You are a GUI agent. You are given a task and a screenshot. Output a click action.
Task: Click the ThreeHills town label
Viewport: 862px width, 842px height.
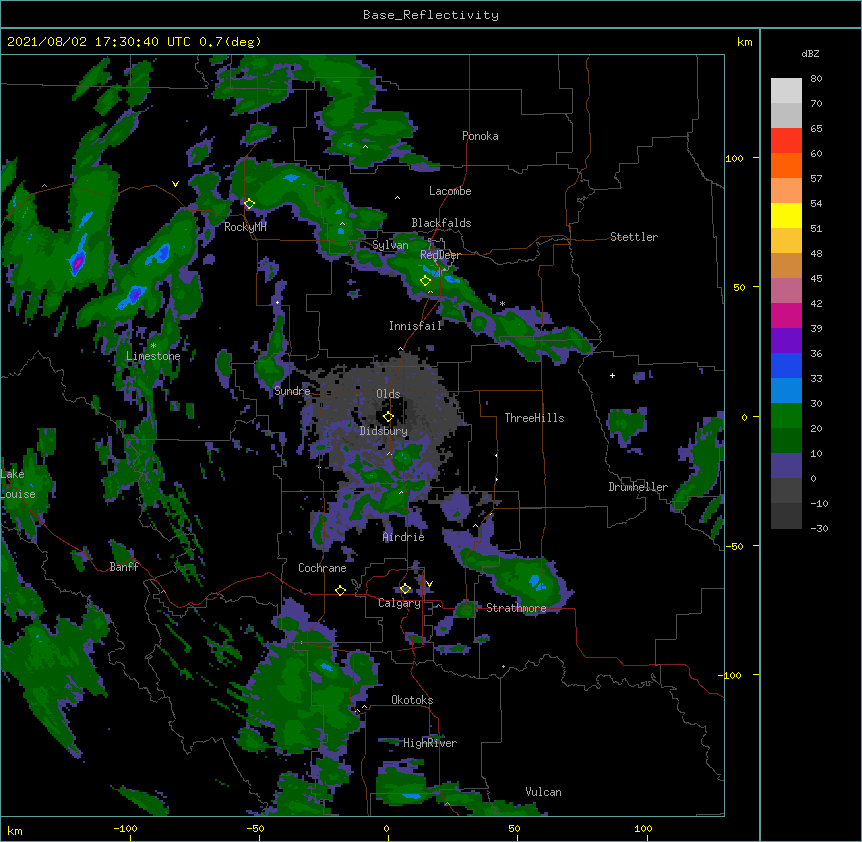(534, 418)
